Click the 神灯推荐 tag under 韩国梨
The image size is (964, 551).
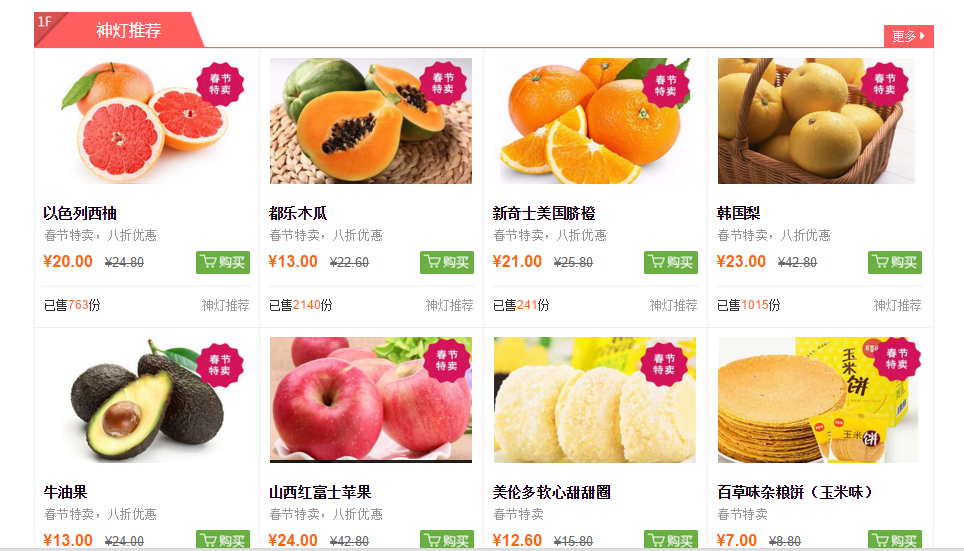[x=897, y=305]
